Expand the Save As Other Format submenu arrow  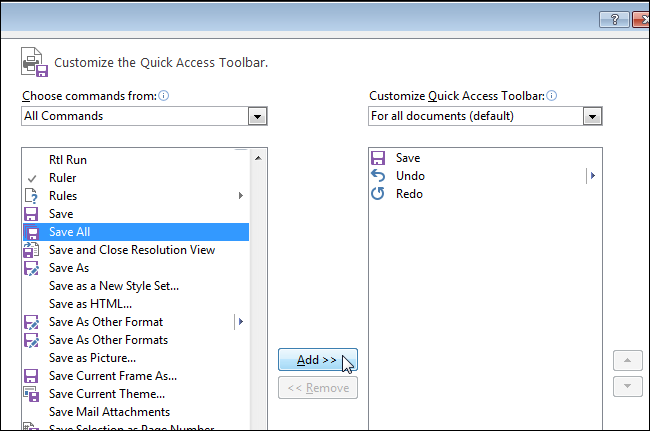[x=241, y=322]
